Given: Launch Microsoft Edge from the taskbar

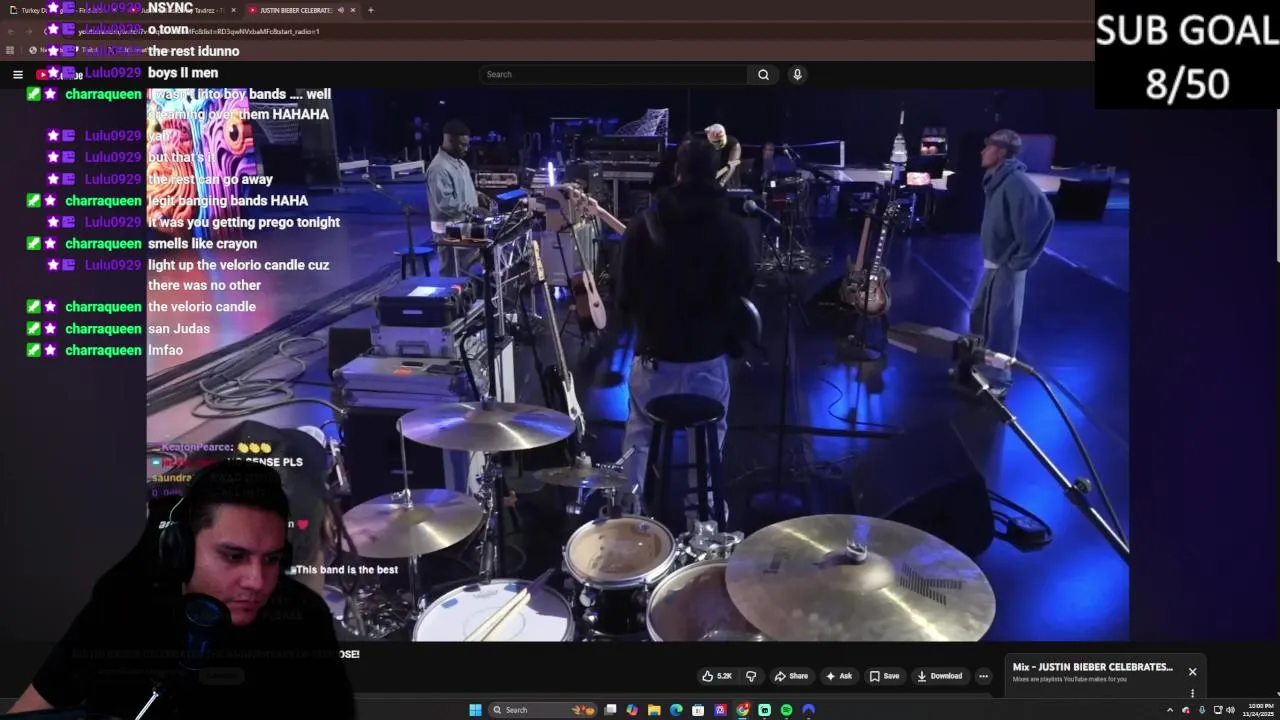Looking at the screenshot, I should [x=676, y=710].
